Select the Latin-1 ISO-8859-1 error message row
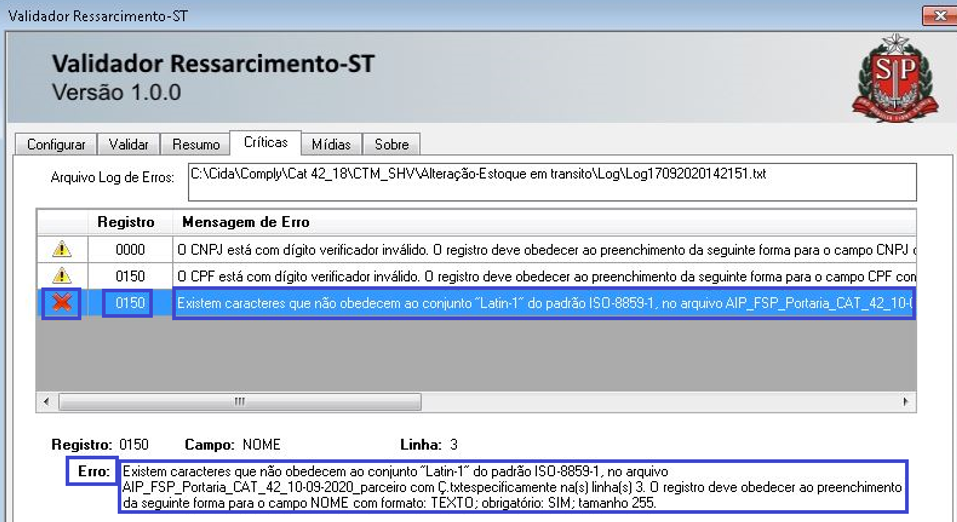957x522 pixels. (x=545, y=303)
